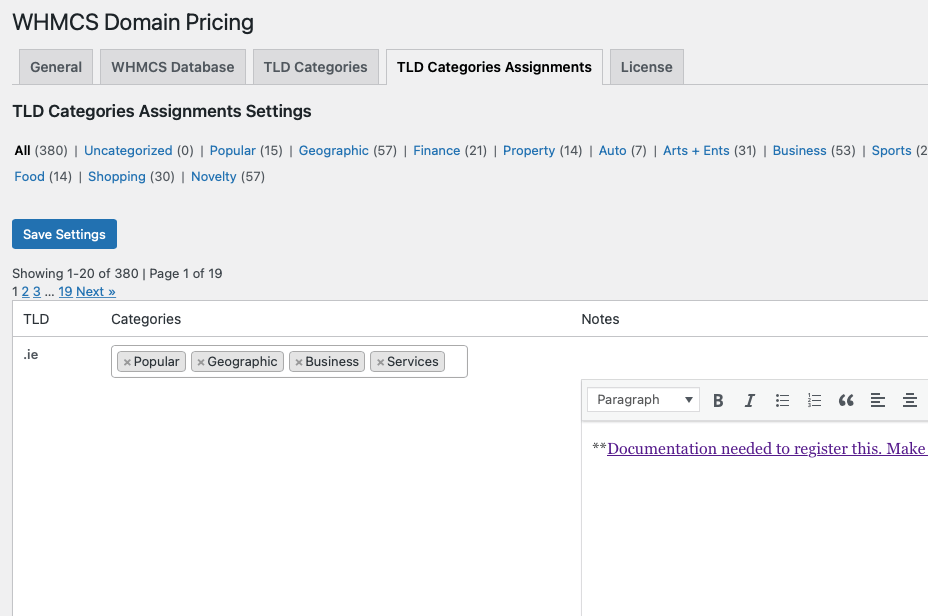
Task: Go to the License tab
Action: click(x=646, y=67)
